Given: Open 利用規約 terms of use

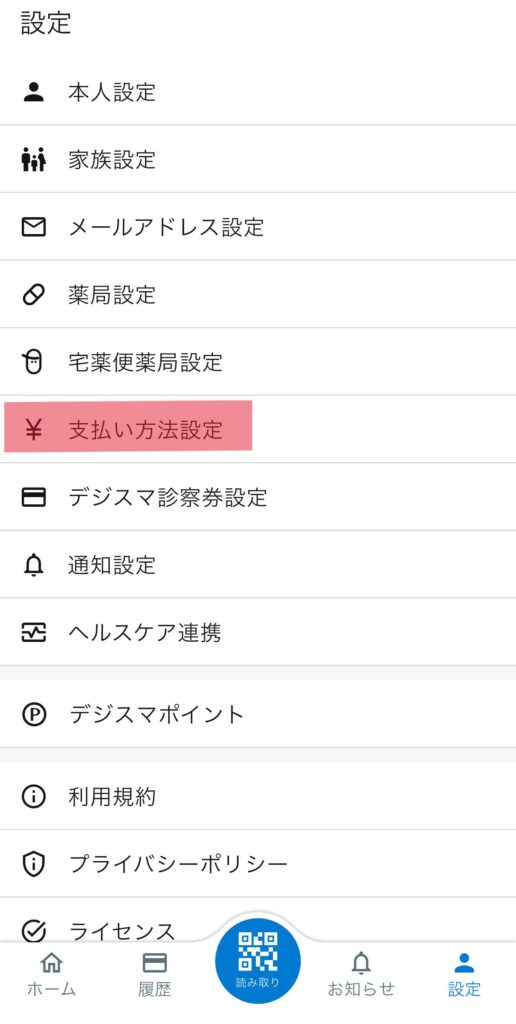Looking at the screenshot, I should (x=258, y=797).
